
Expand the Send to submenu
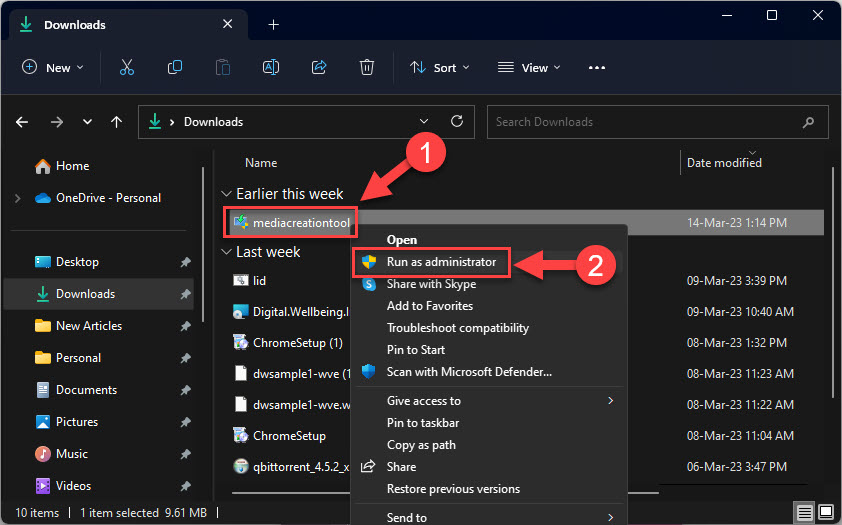click(611, 517)
